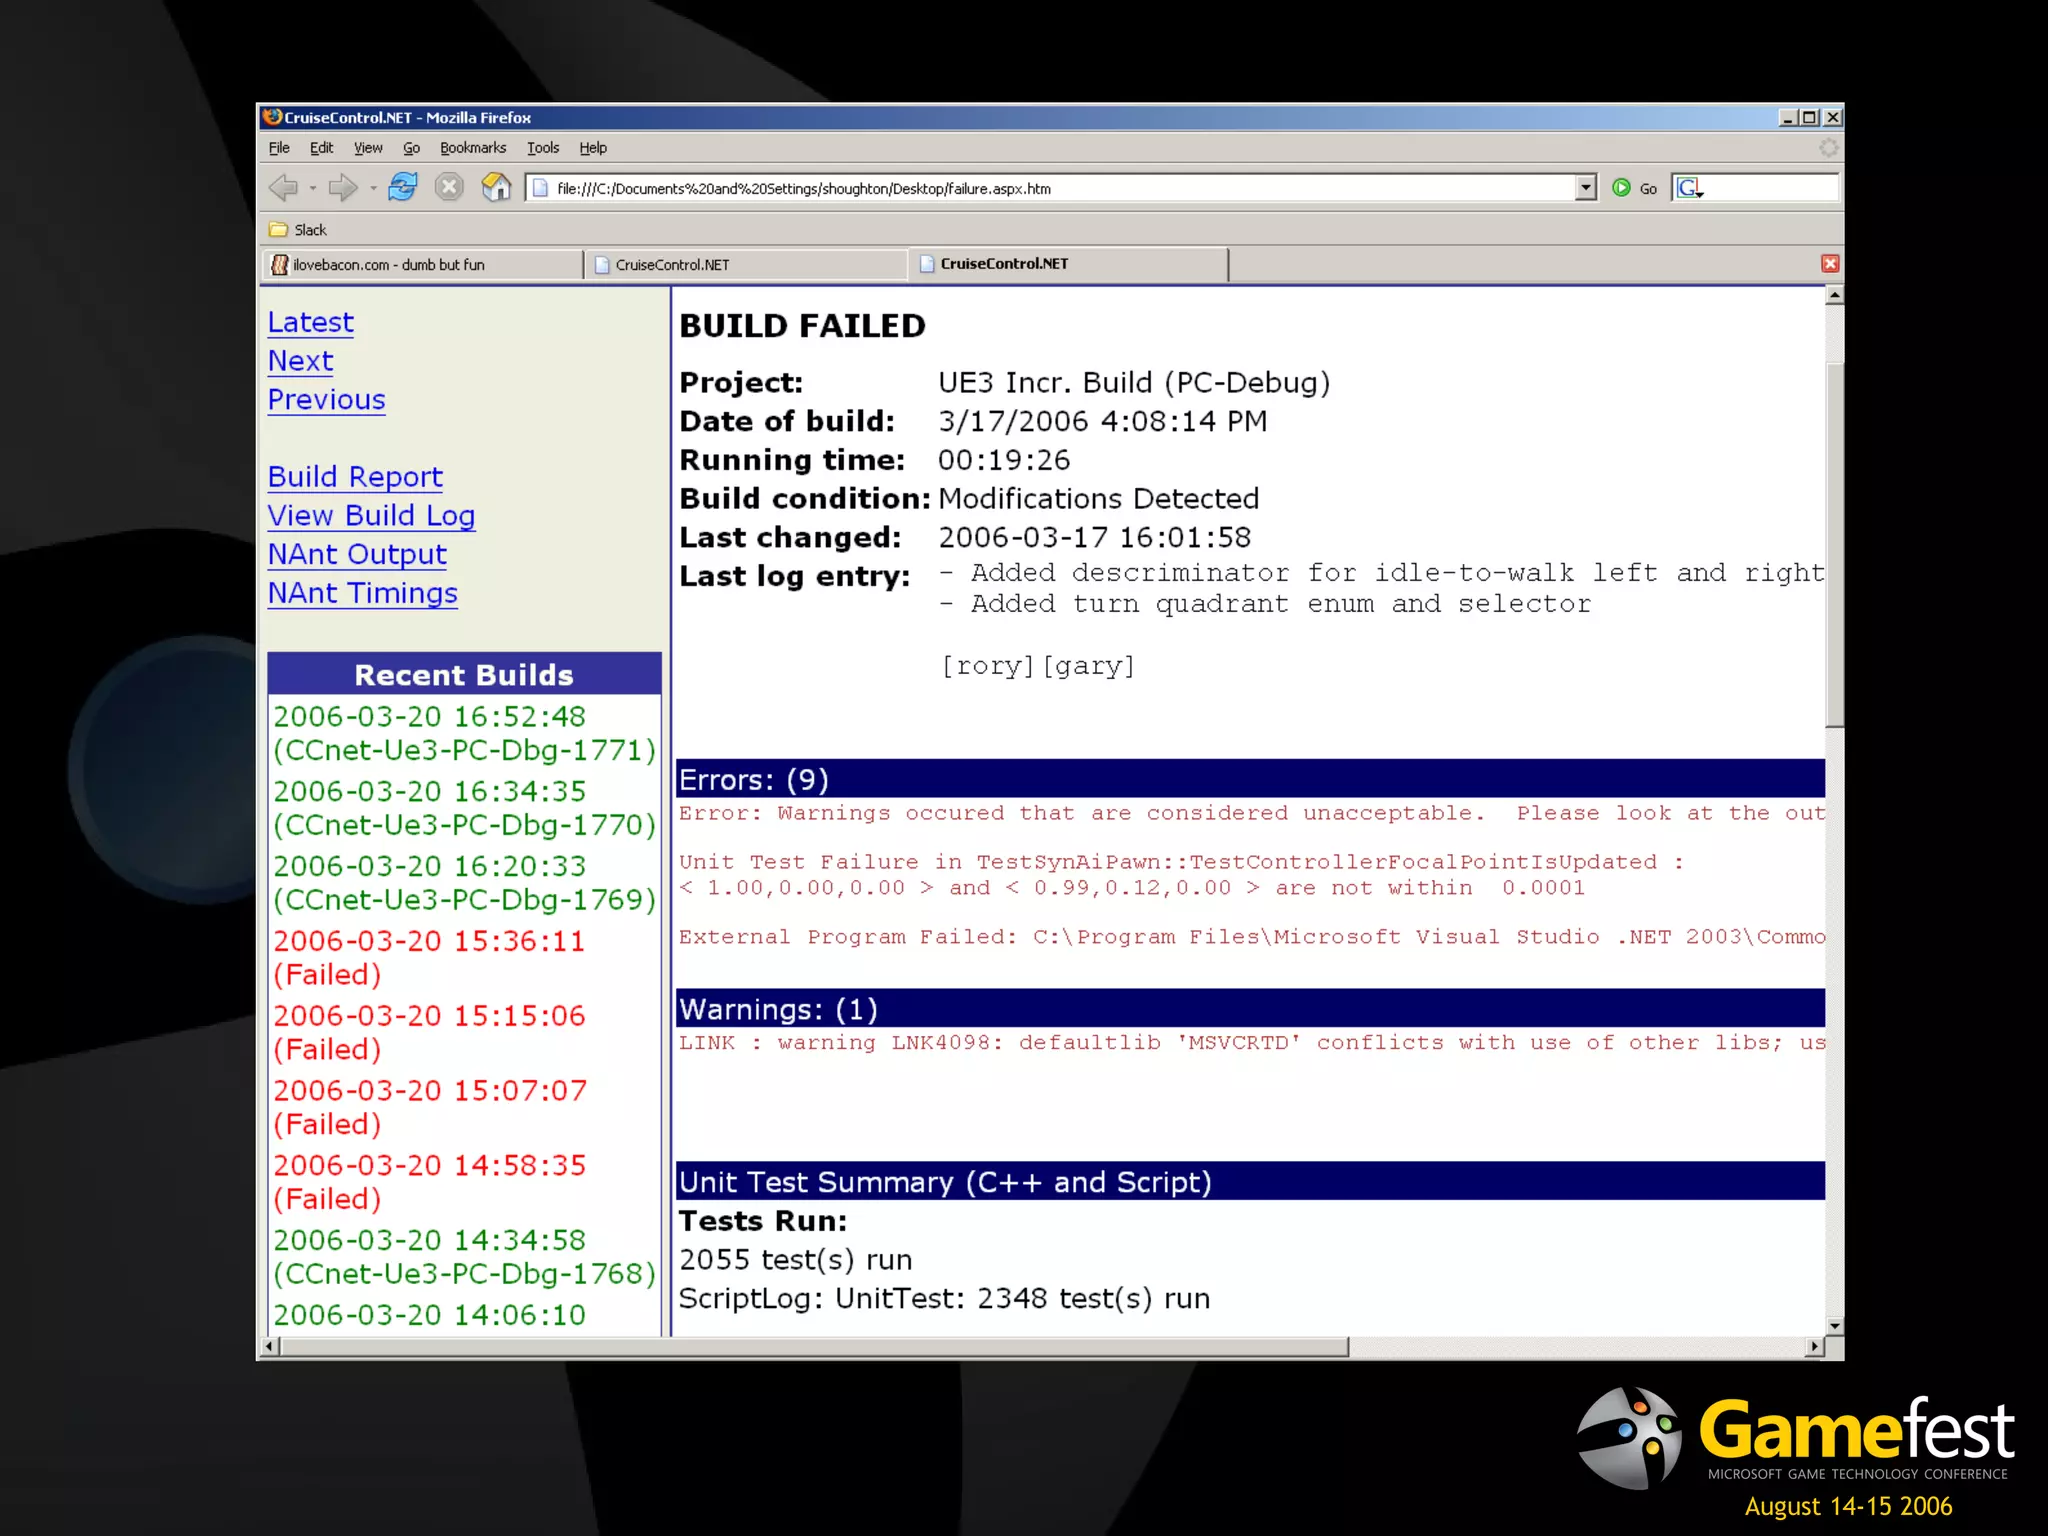Open the Tools menu
Image resolution: width=2048 pixels, height=1536 pixels.
click(542, 148)
